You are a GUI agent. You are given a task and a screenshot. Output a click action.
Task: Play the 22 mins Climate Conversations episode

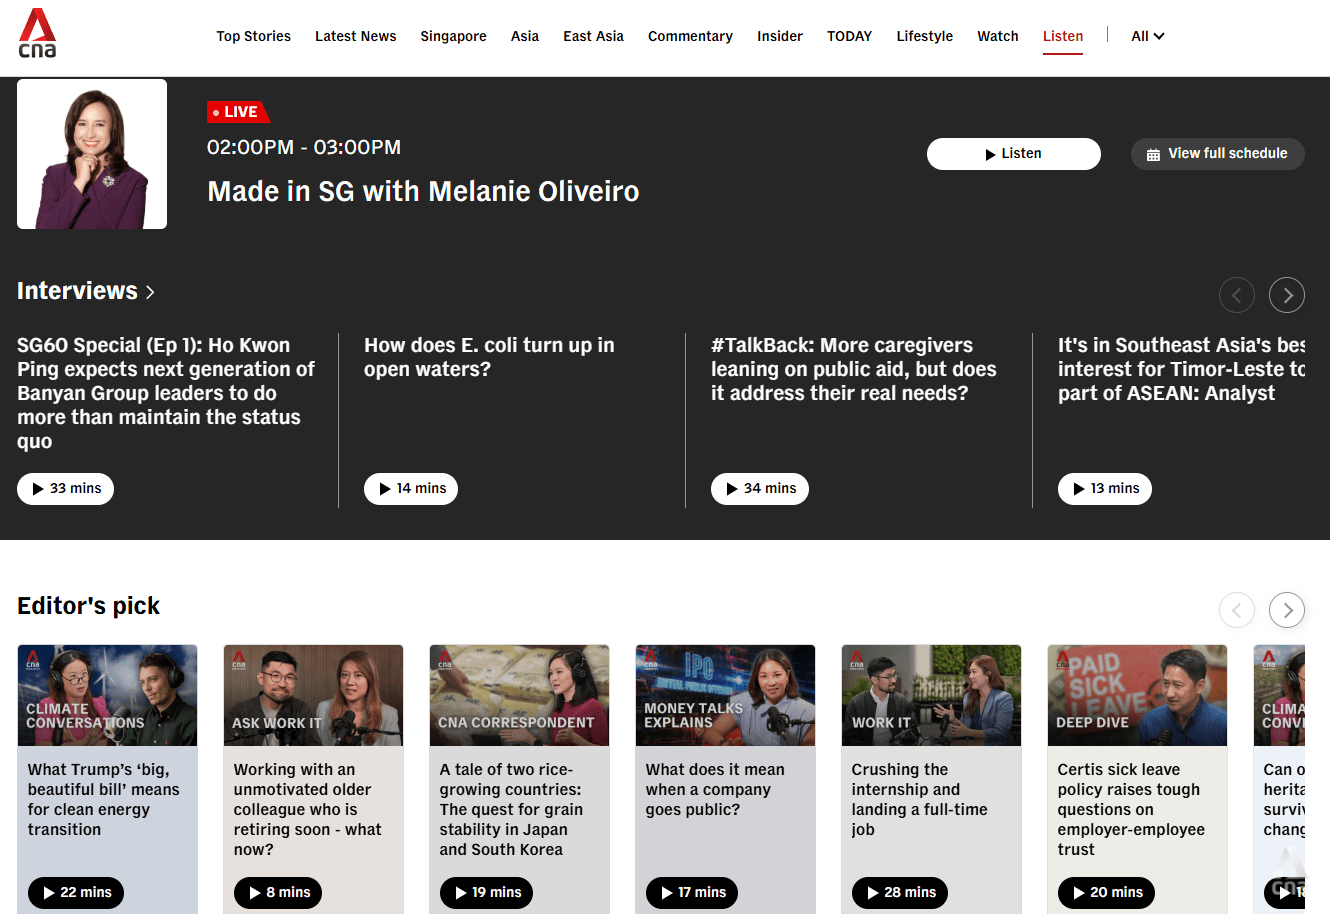[76, 893]
